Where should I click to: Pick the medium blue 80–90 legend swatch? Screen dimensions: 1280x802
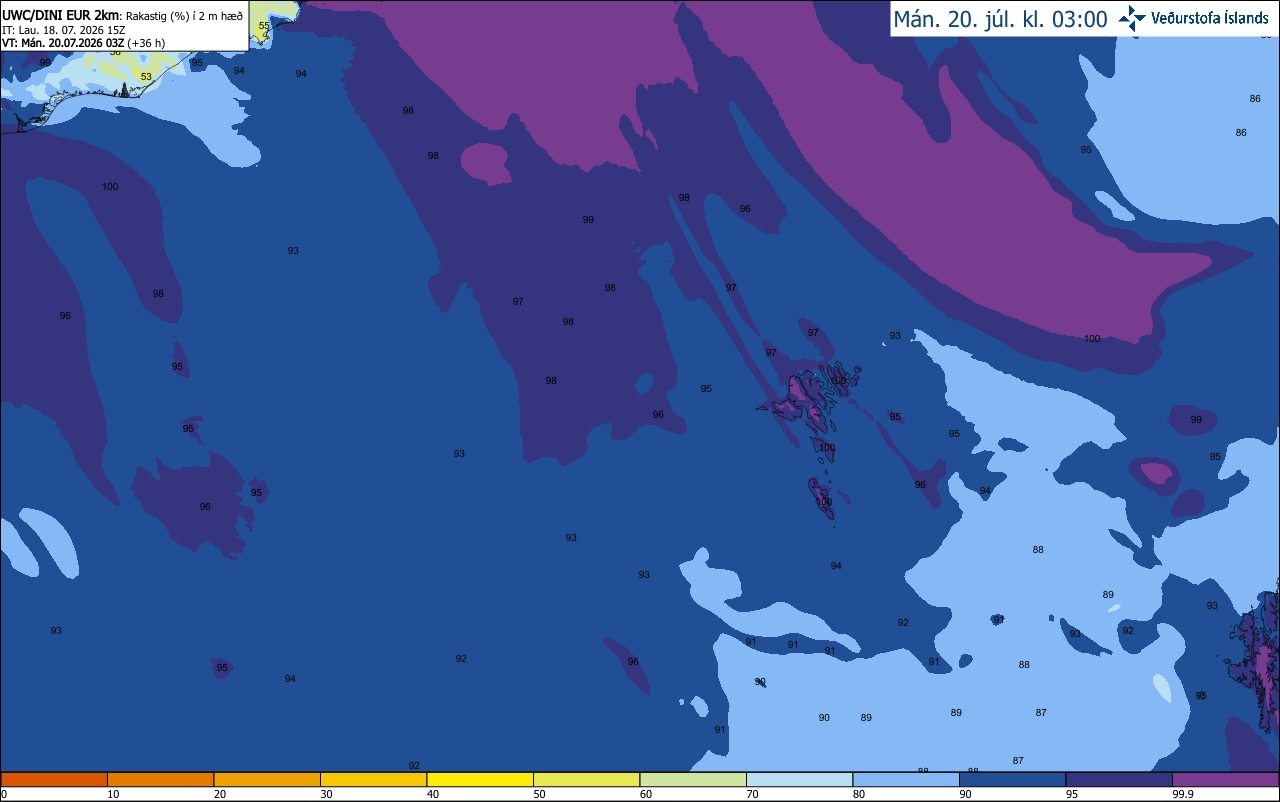pos(905,779)
